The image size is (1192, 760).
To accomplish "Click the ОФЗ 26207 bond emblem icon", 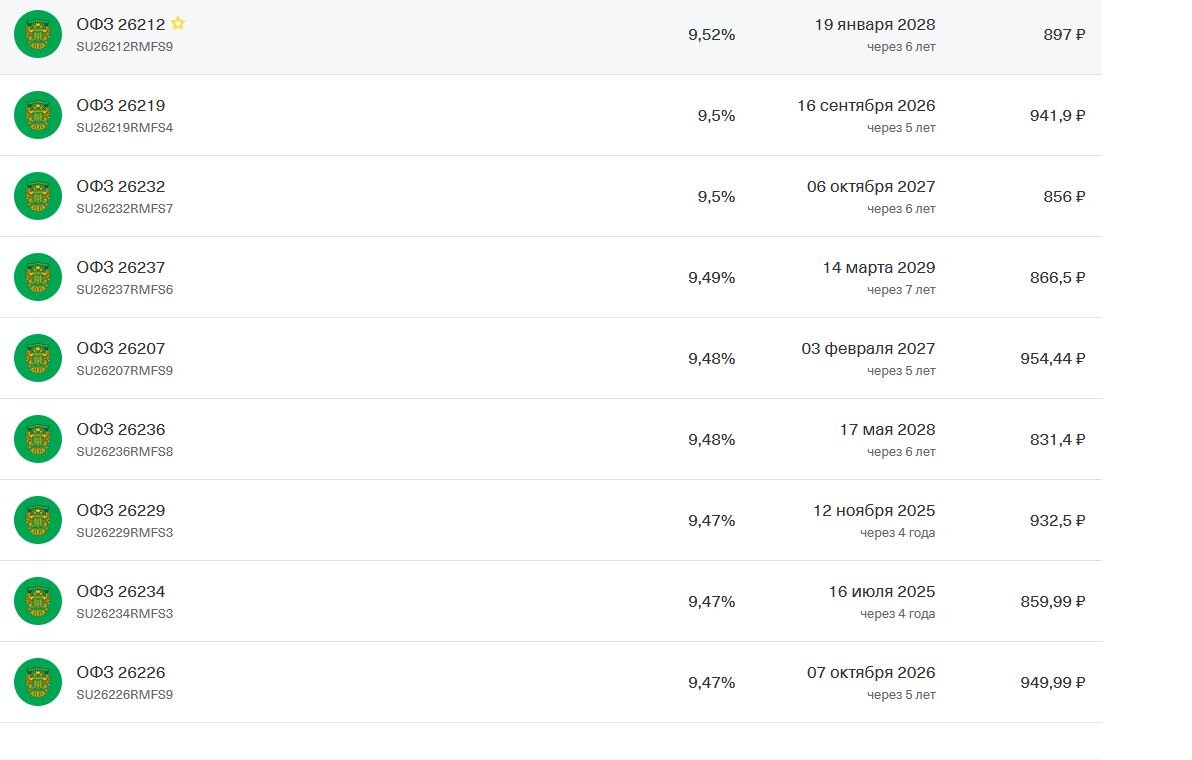I will [38, 358].
